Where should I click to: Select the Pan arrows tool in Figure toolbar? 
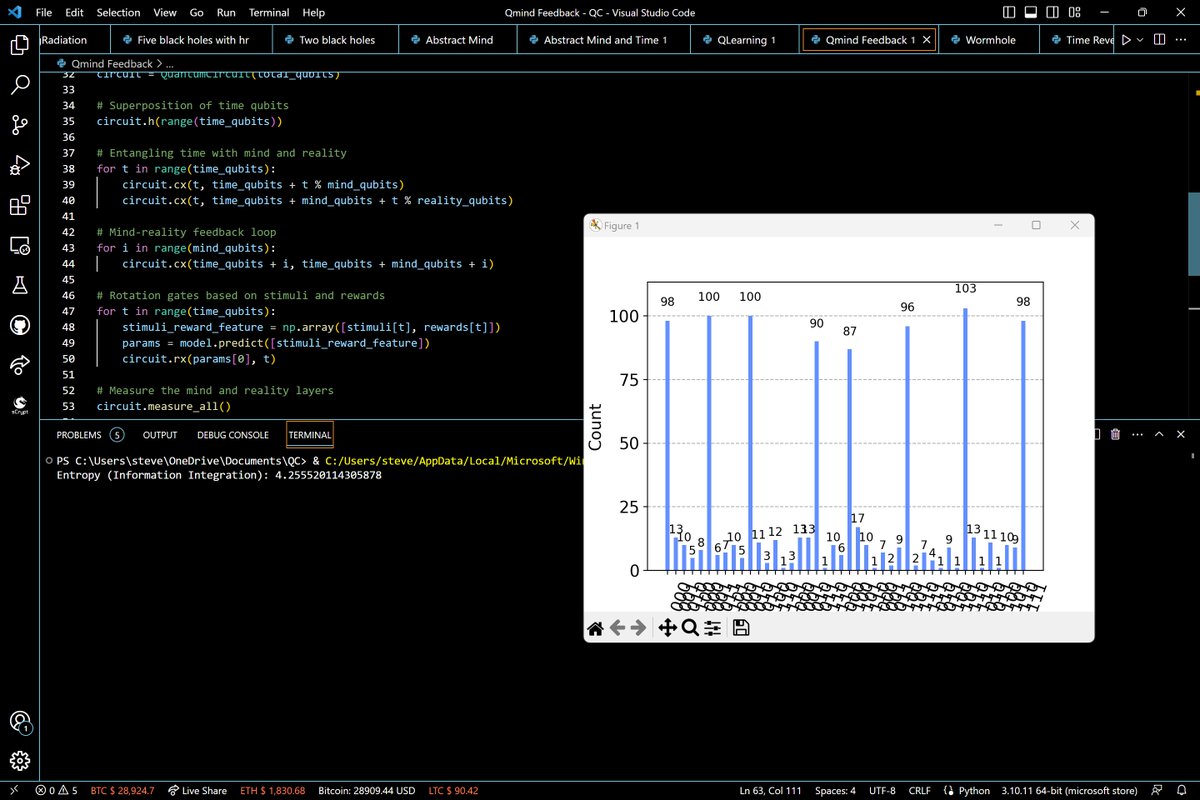tap(665, 628)
